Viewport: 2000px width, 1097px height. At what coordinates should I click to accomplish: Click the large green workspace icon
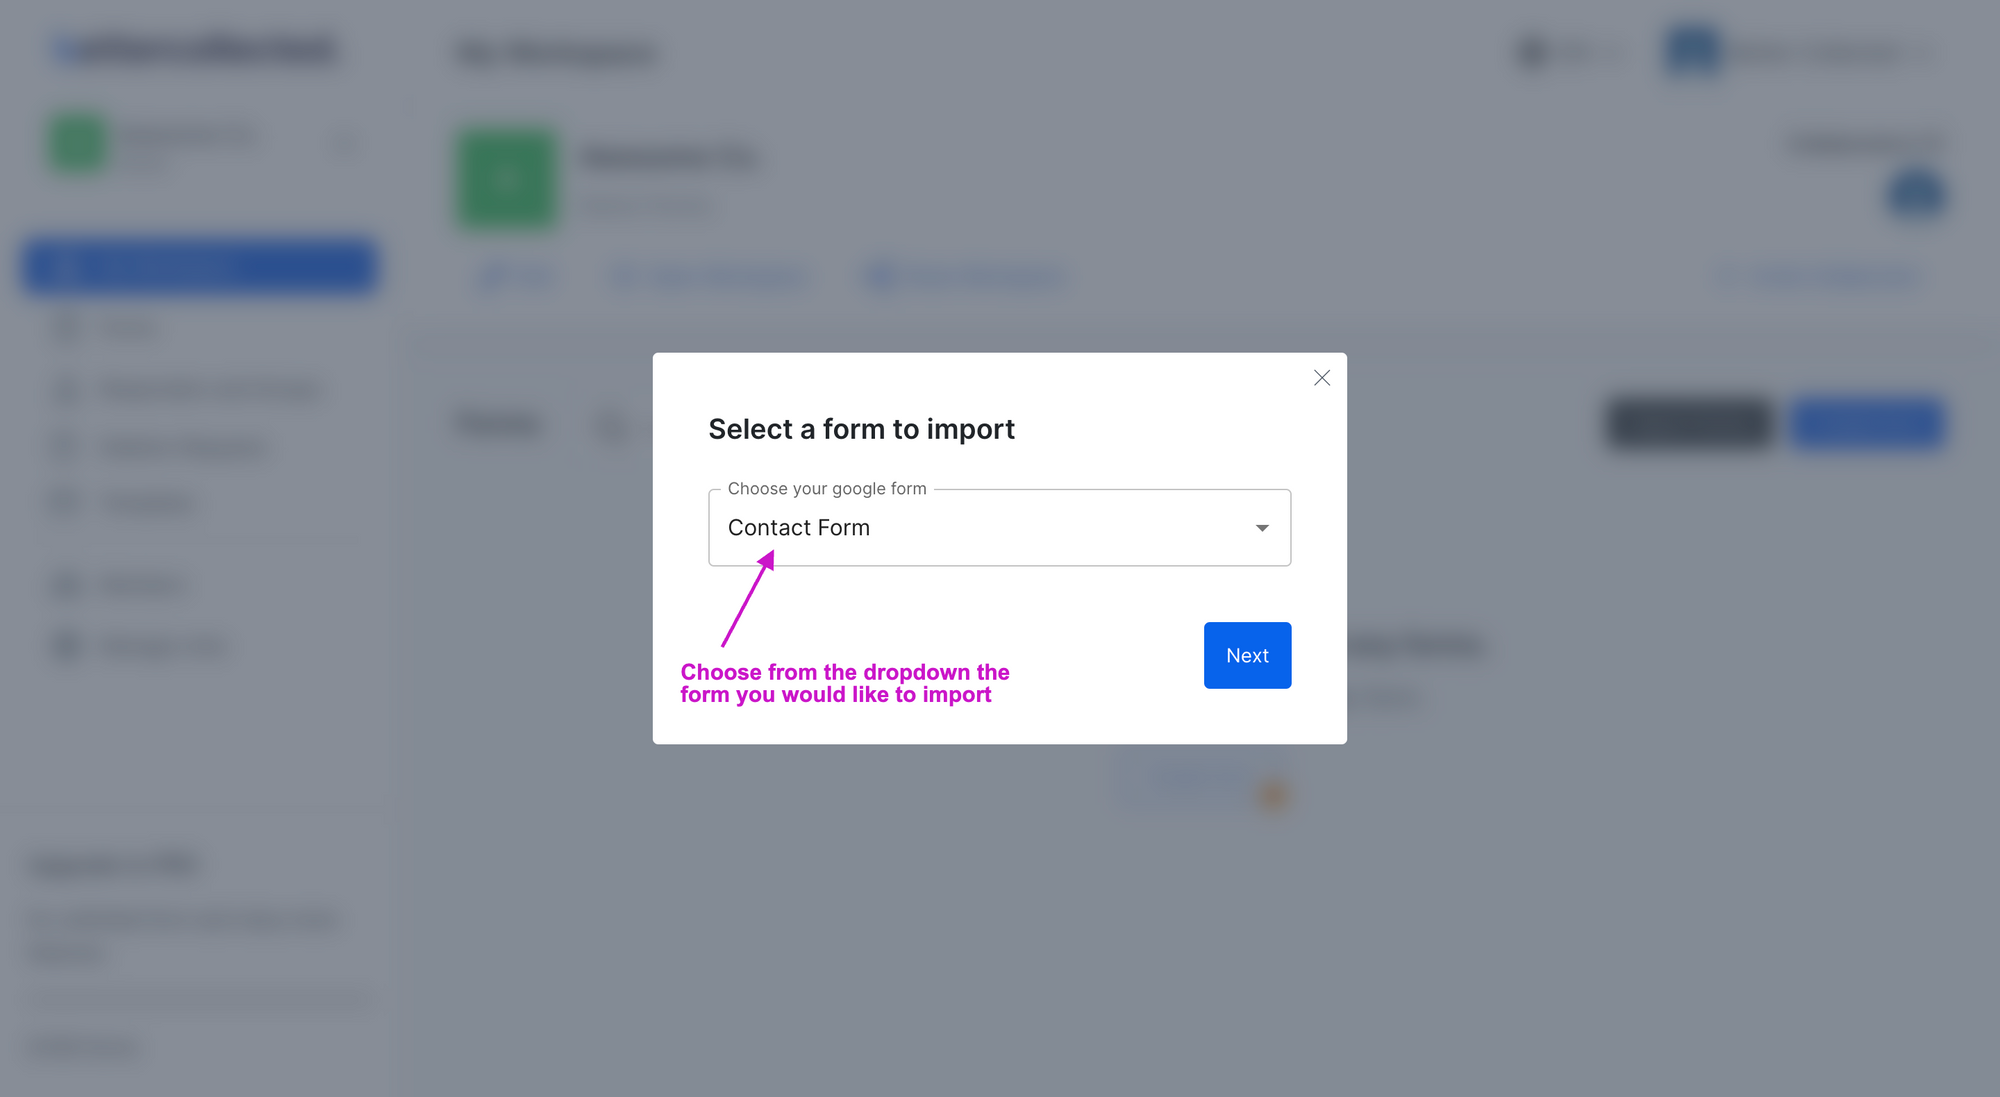pos(506,180)
